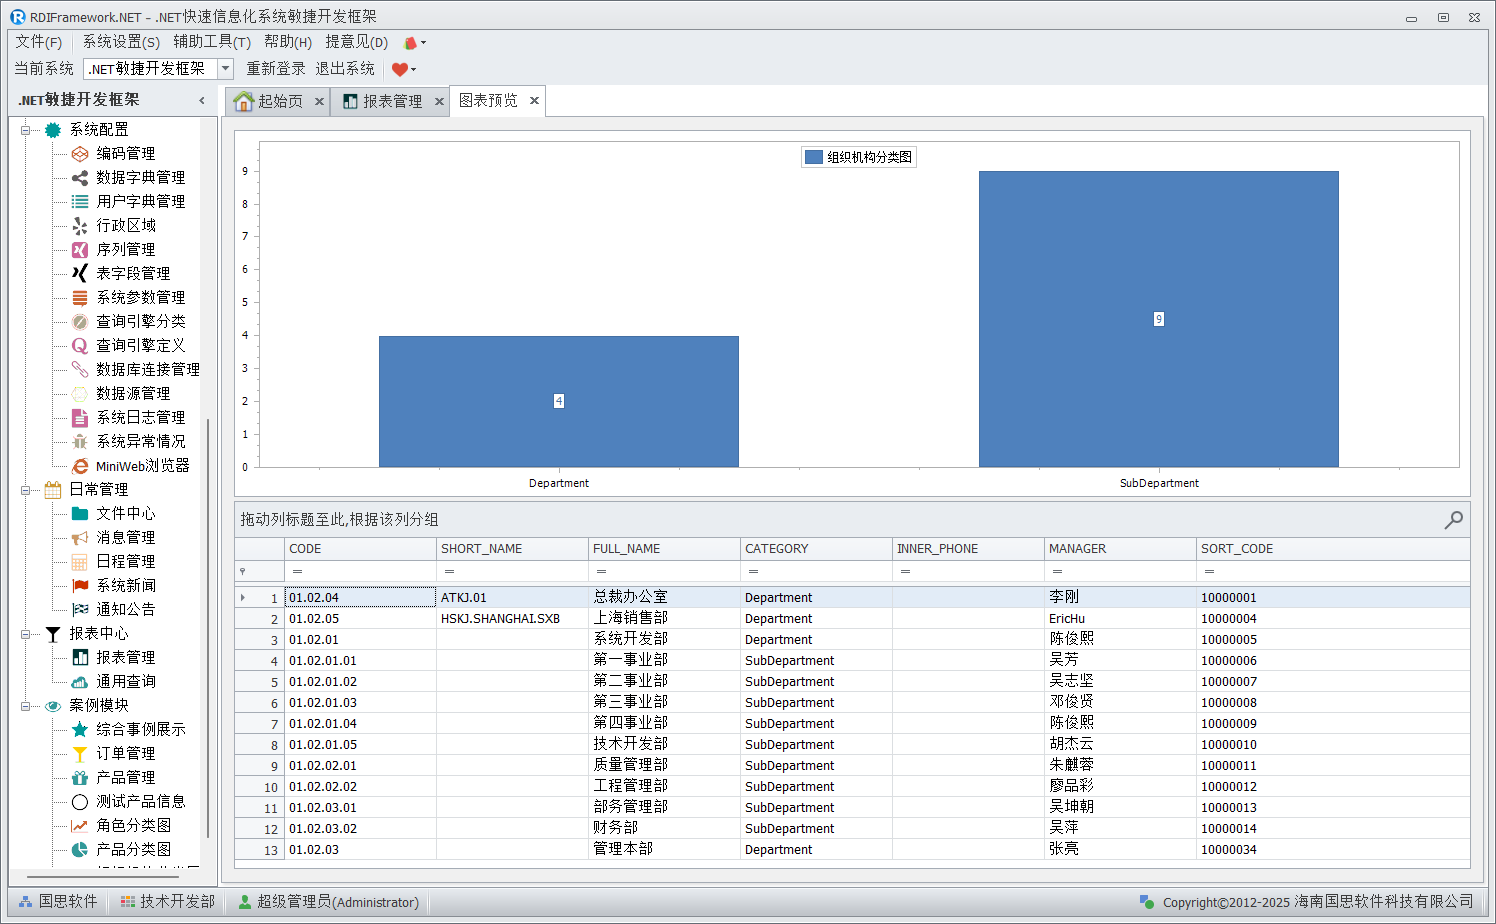Click the red heart toolbar icon
The image size is (1496, 924).
pos(400,69)
